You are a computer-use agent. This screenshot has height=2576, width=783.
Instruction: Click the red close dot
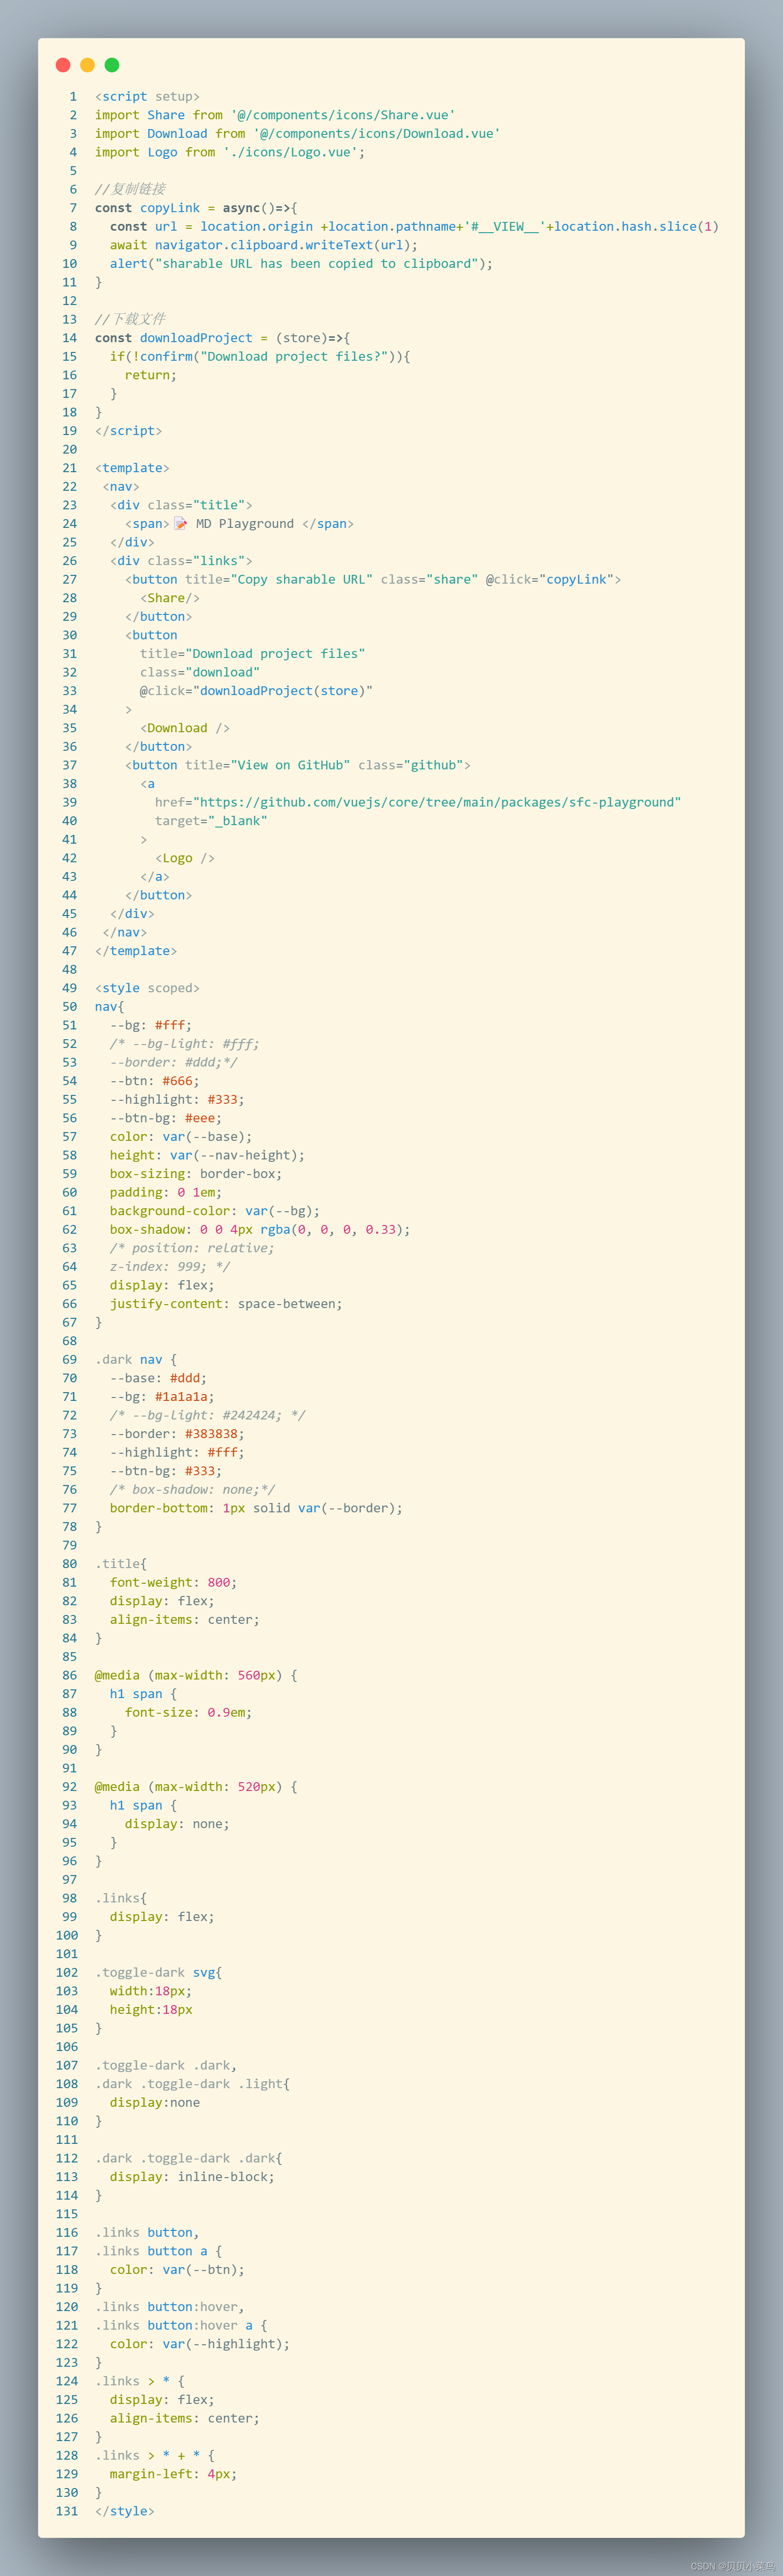click(x=63, y=65)
